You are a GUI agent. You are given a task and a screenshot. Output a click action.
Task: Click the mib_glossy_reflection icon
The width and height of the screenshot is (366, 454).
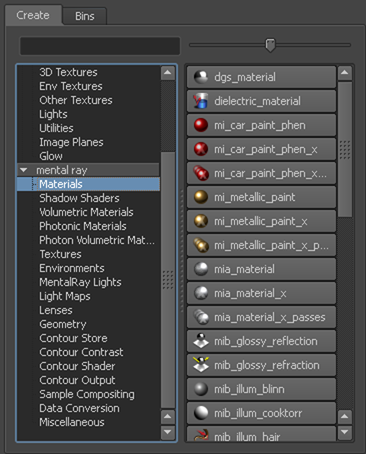pos(201,341)
